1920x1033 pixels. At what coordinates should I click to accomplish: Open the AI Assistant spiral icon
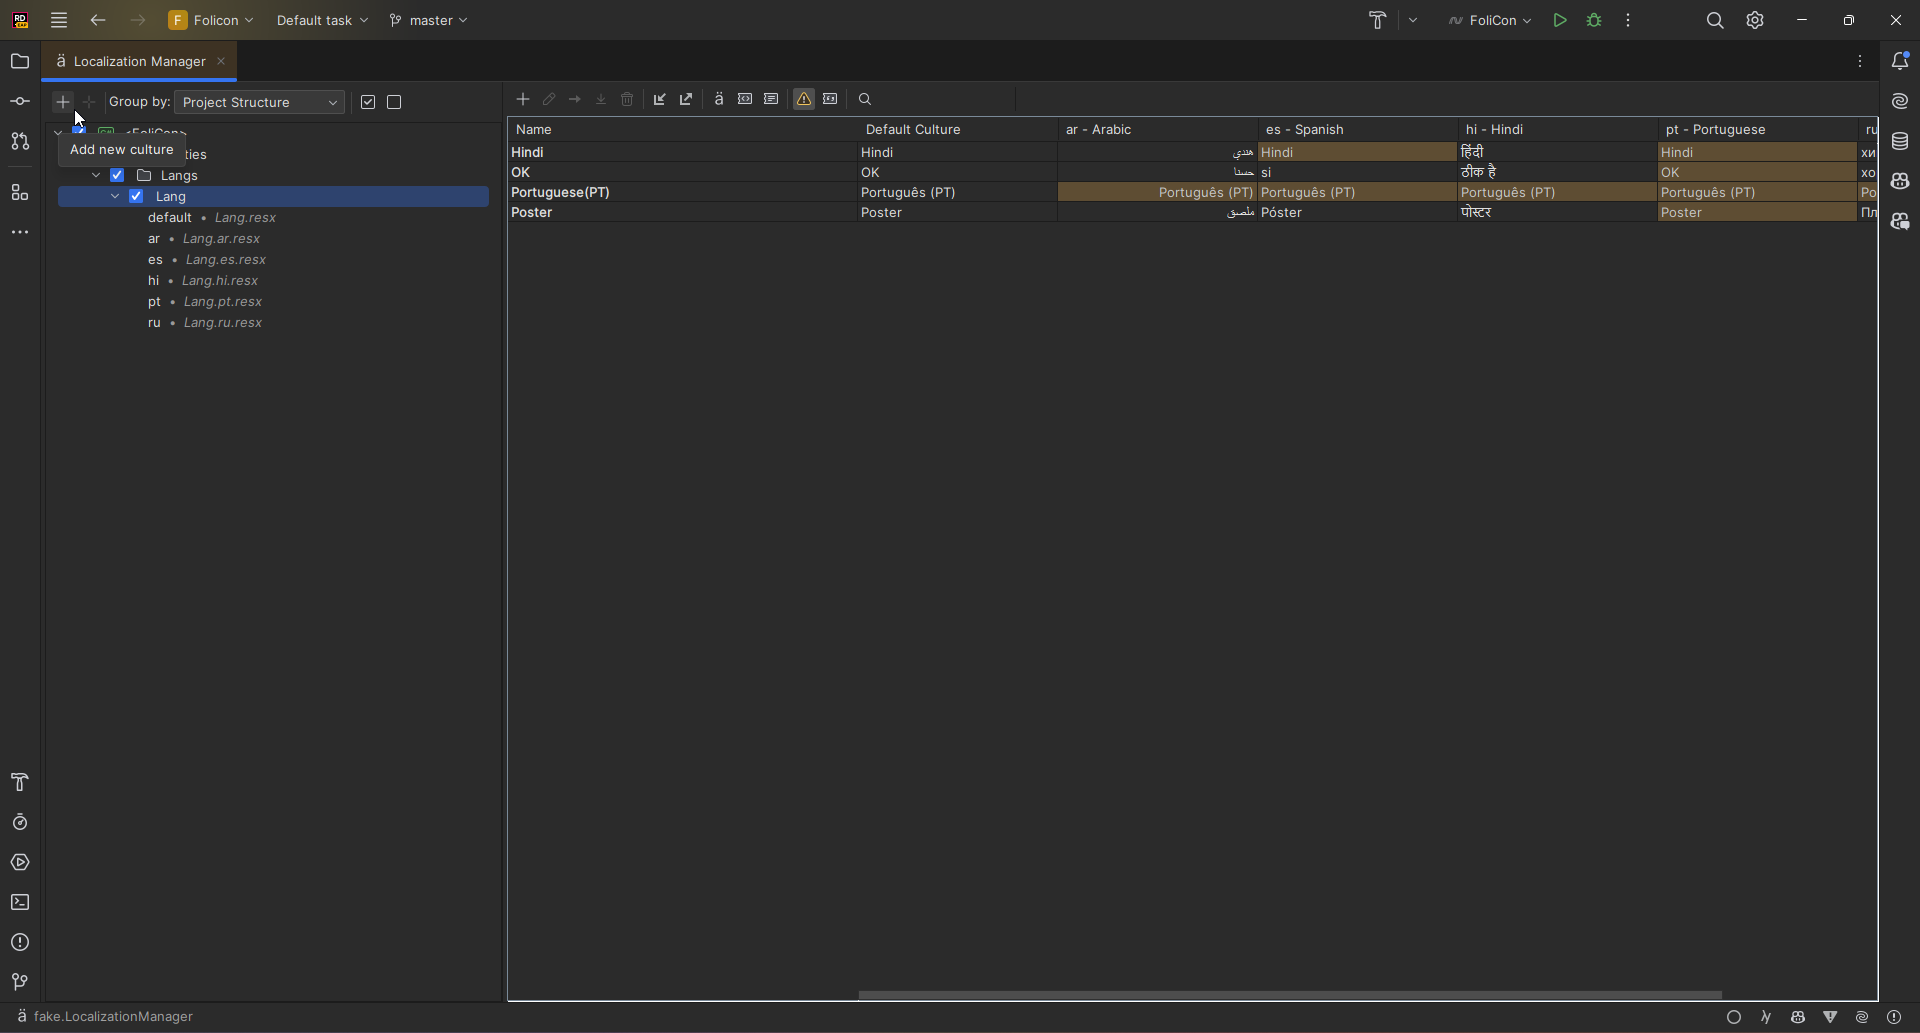tap(1900, 101)
